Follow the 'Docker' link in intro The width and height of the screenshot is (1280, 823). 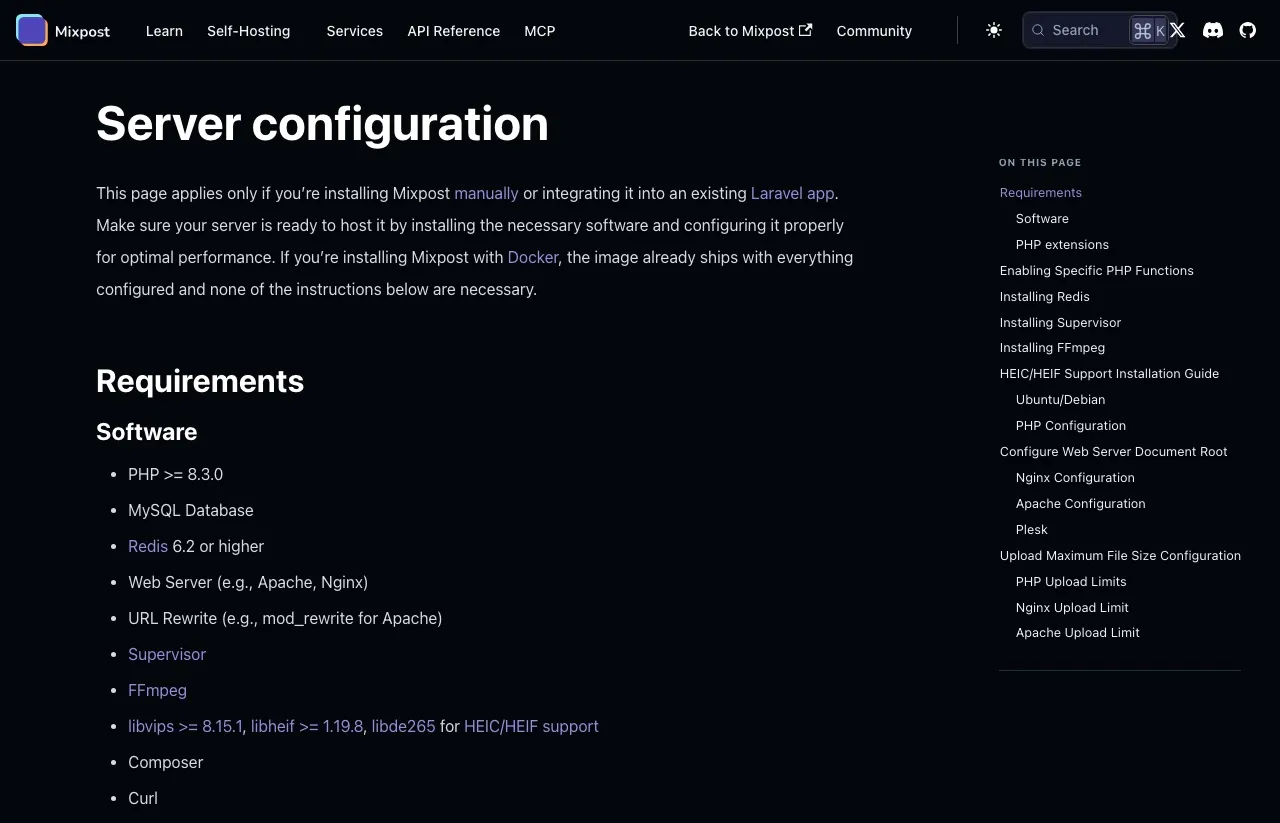533,257
